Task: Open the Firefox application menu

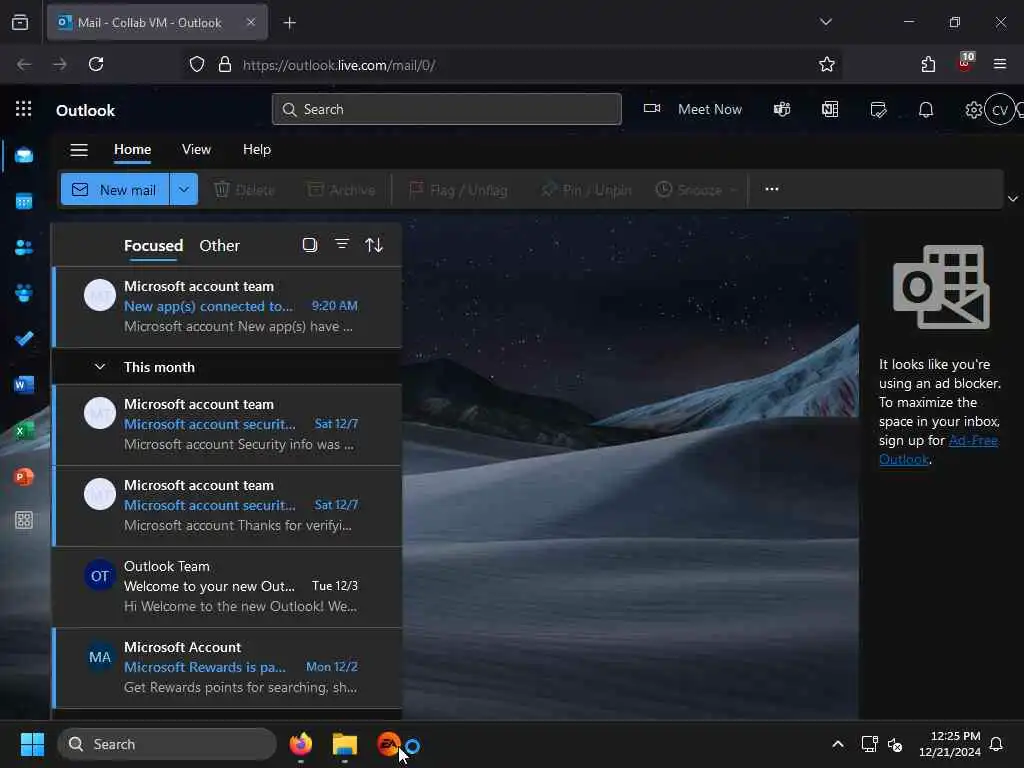Action: 1000,64
